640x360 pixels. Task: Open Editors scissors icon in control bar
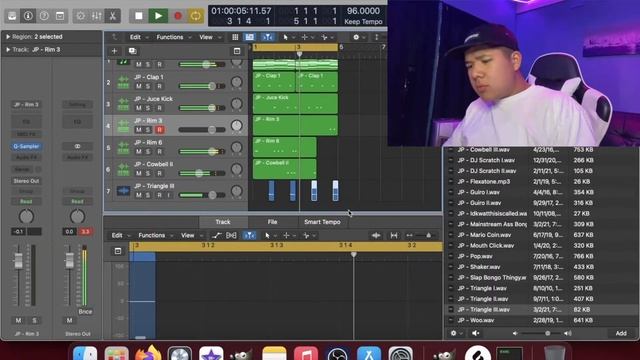click(x=113, y=16)
